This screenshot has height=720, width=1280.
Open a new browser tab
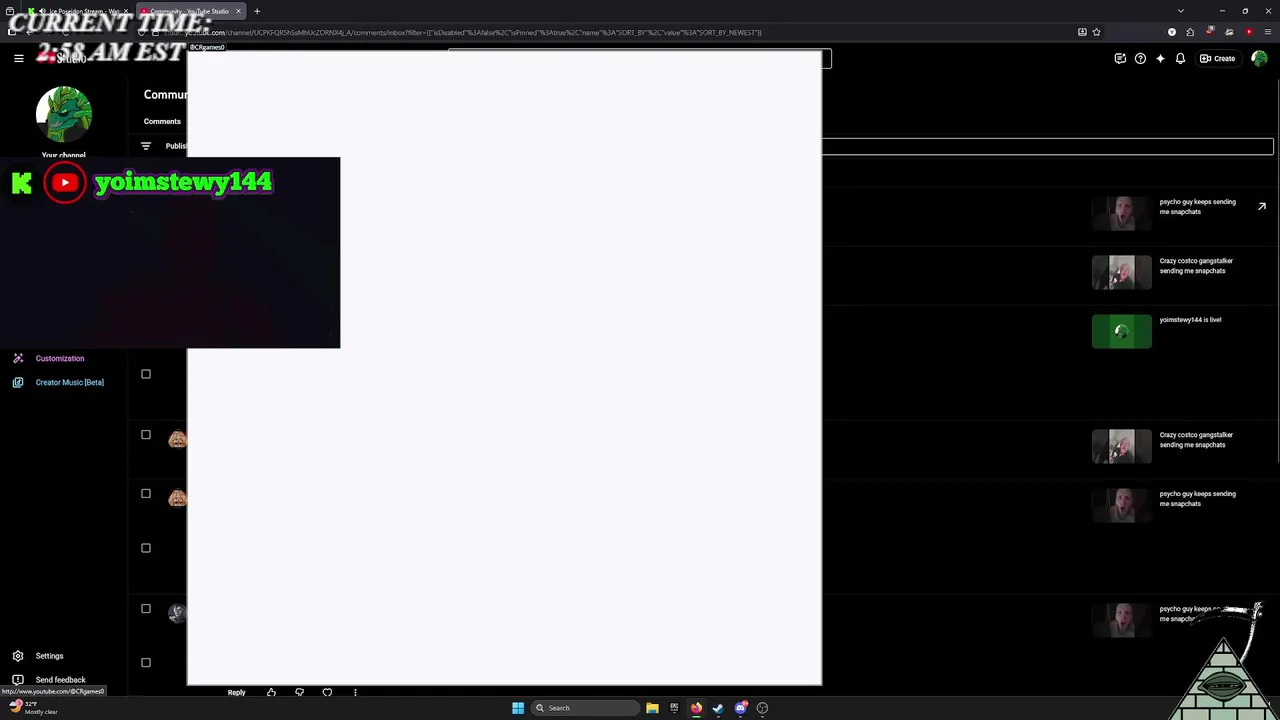(257, 11)
